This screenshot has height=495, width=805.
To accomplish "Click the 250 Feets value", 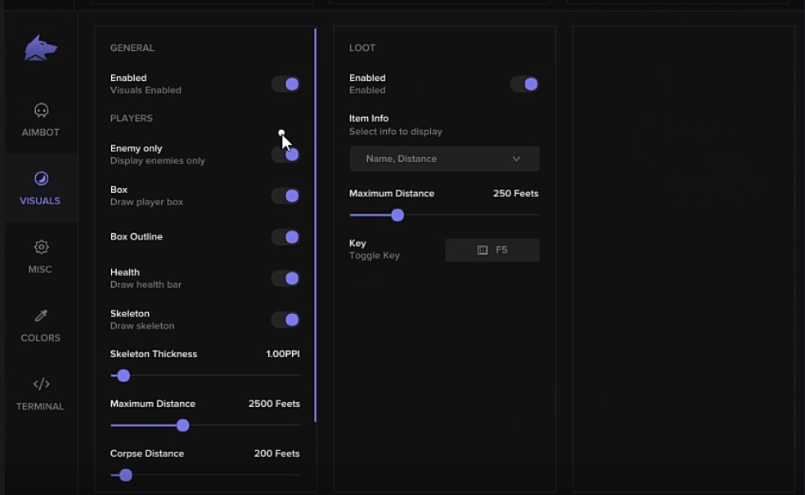I will coord(516,194).
